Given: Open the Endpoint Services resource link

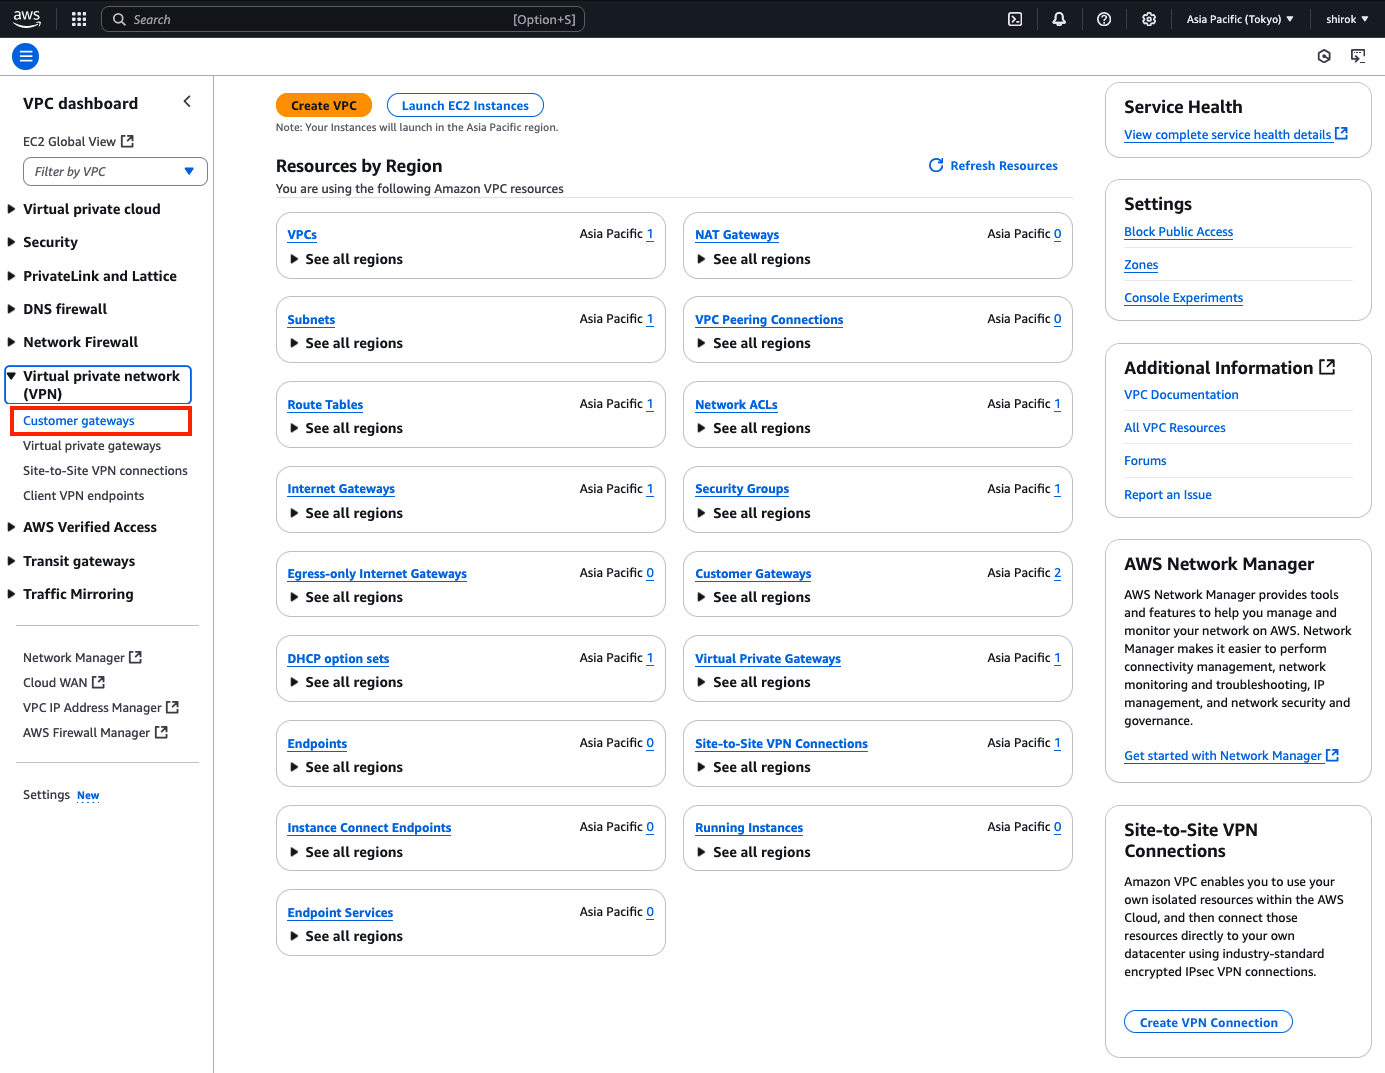Looking at the screenshot, I should [340, 913].
